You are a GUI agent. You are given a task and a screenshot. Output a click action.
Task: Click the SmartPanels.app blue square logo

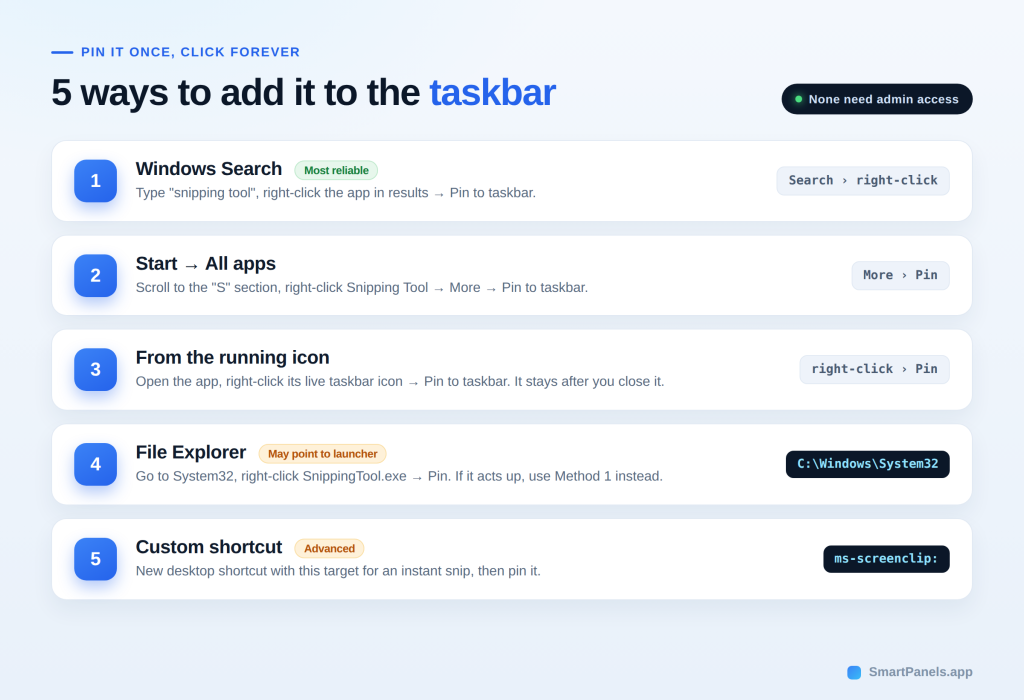[854, 673]
